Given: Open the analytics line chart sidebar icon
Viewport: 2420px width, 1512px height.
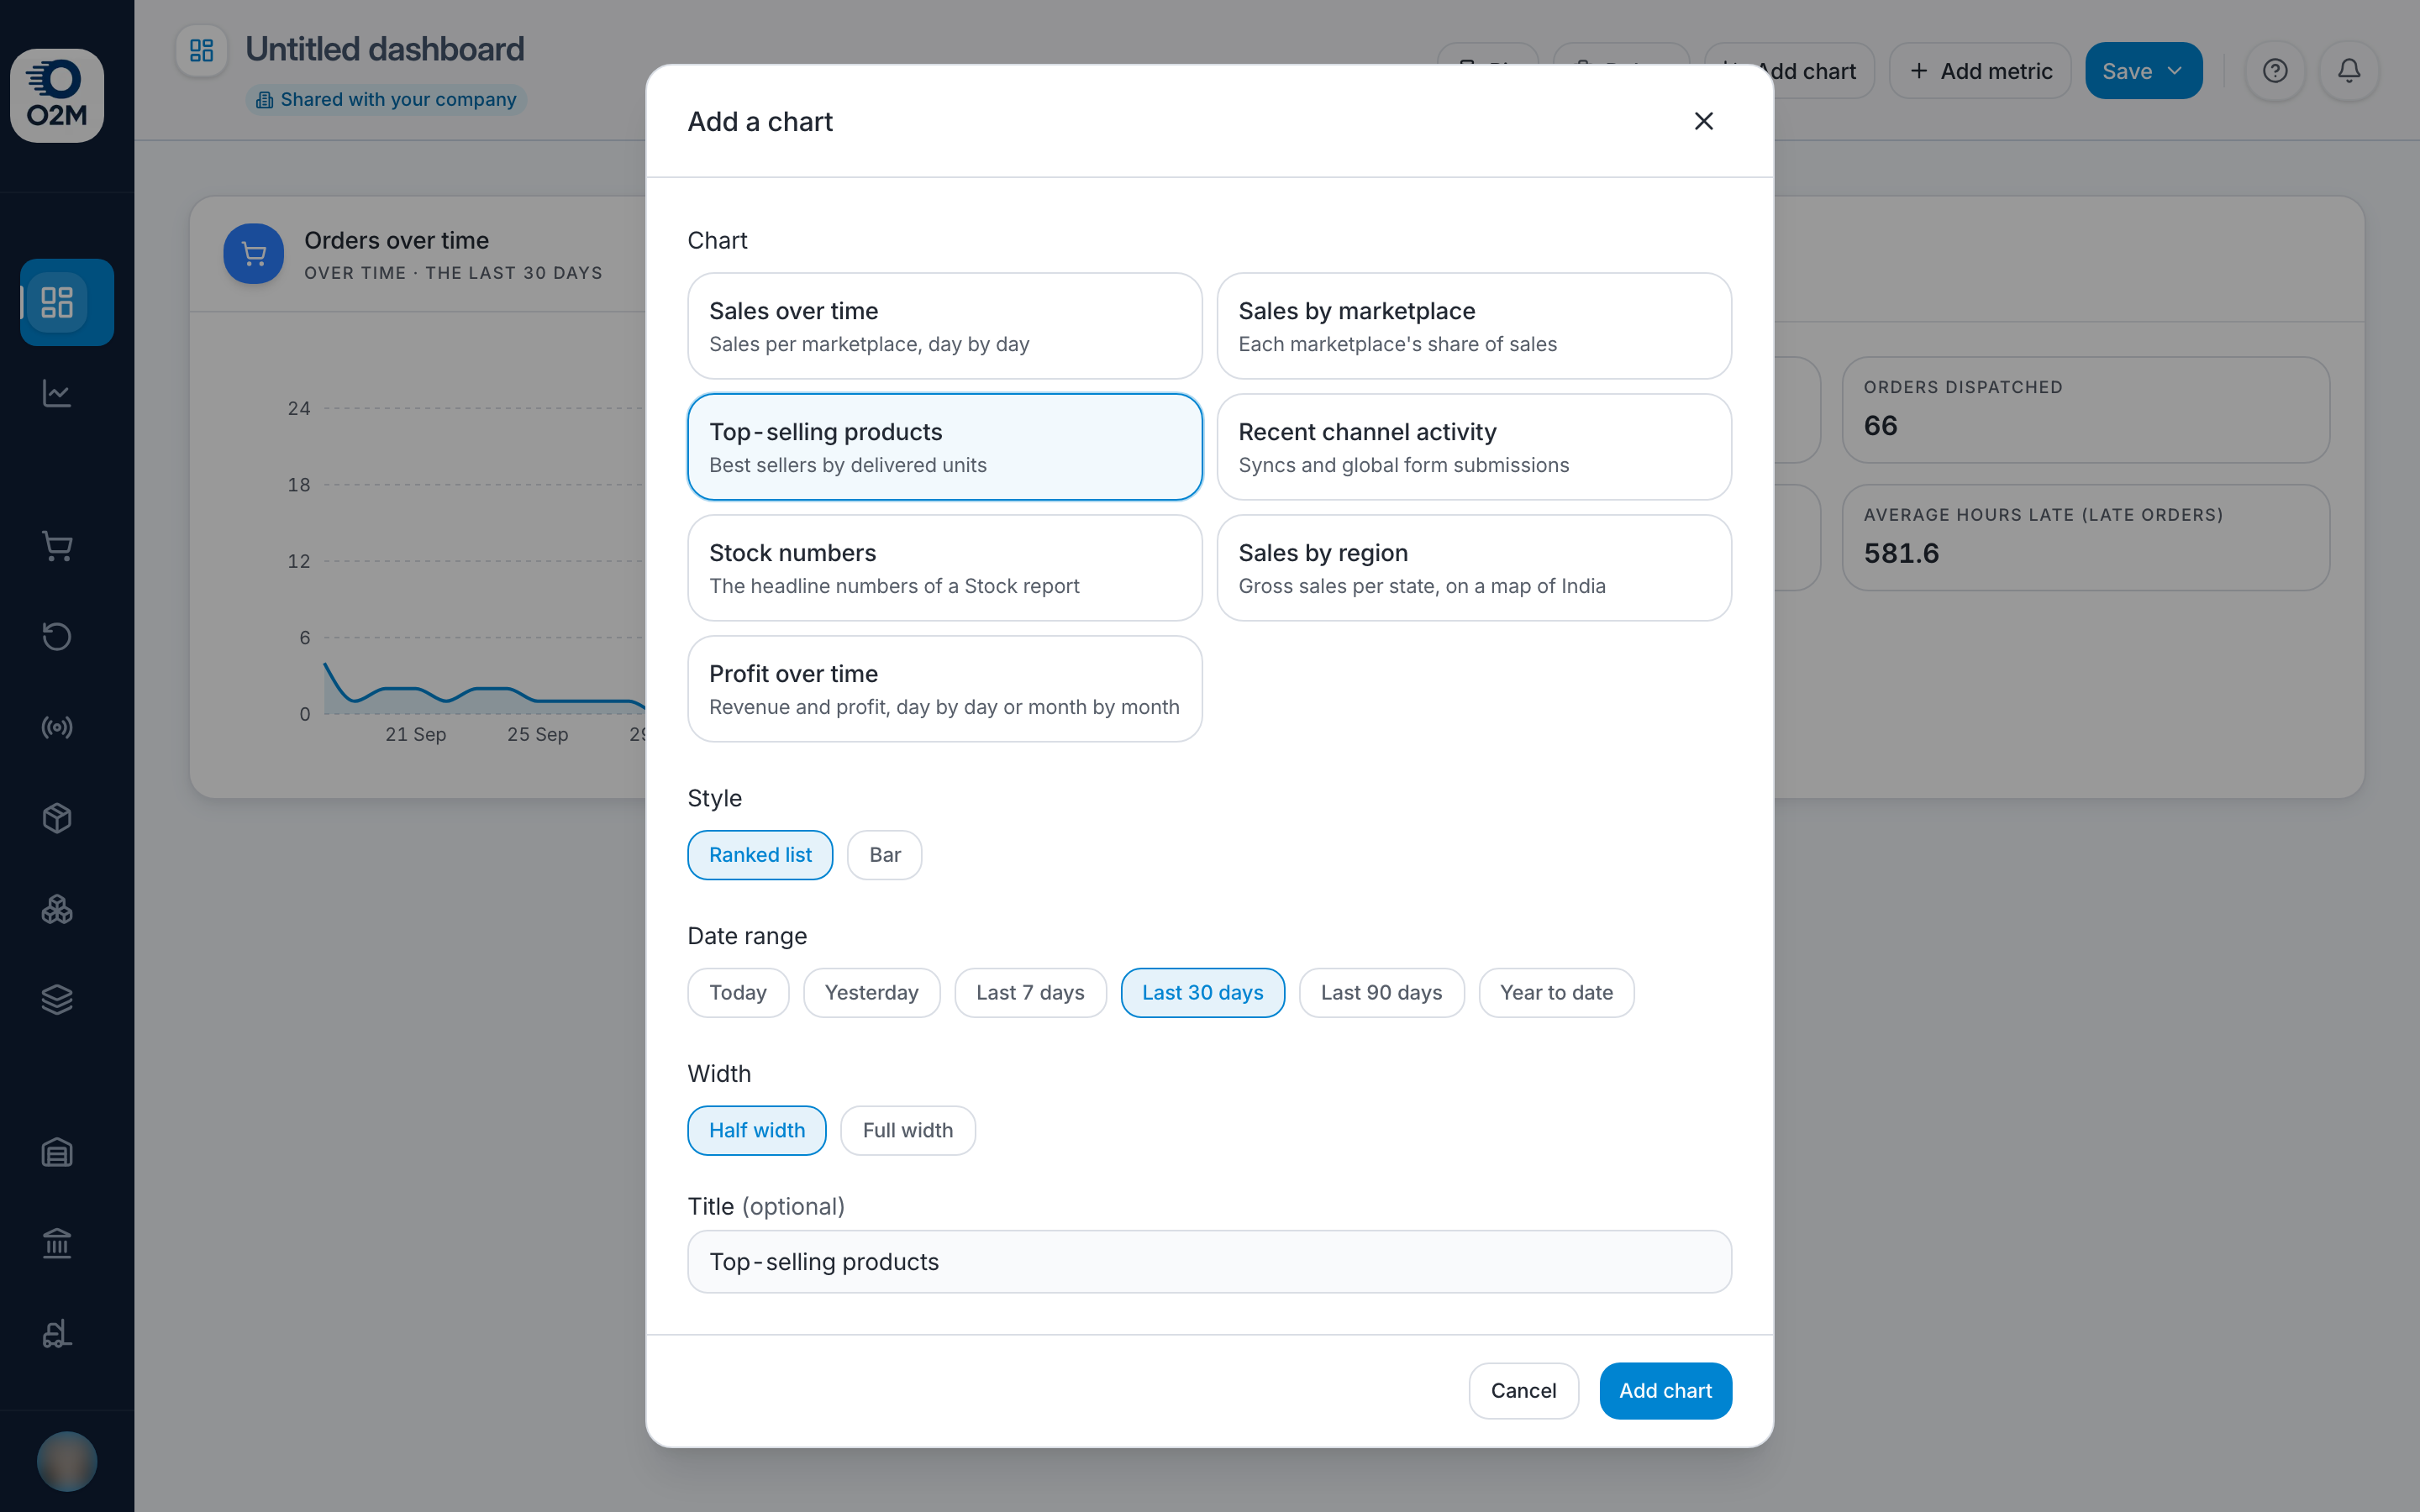Looking at the screenshot, I should tap(57, 393).
